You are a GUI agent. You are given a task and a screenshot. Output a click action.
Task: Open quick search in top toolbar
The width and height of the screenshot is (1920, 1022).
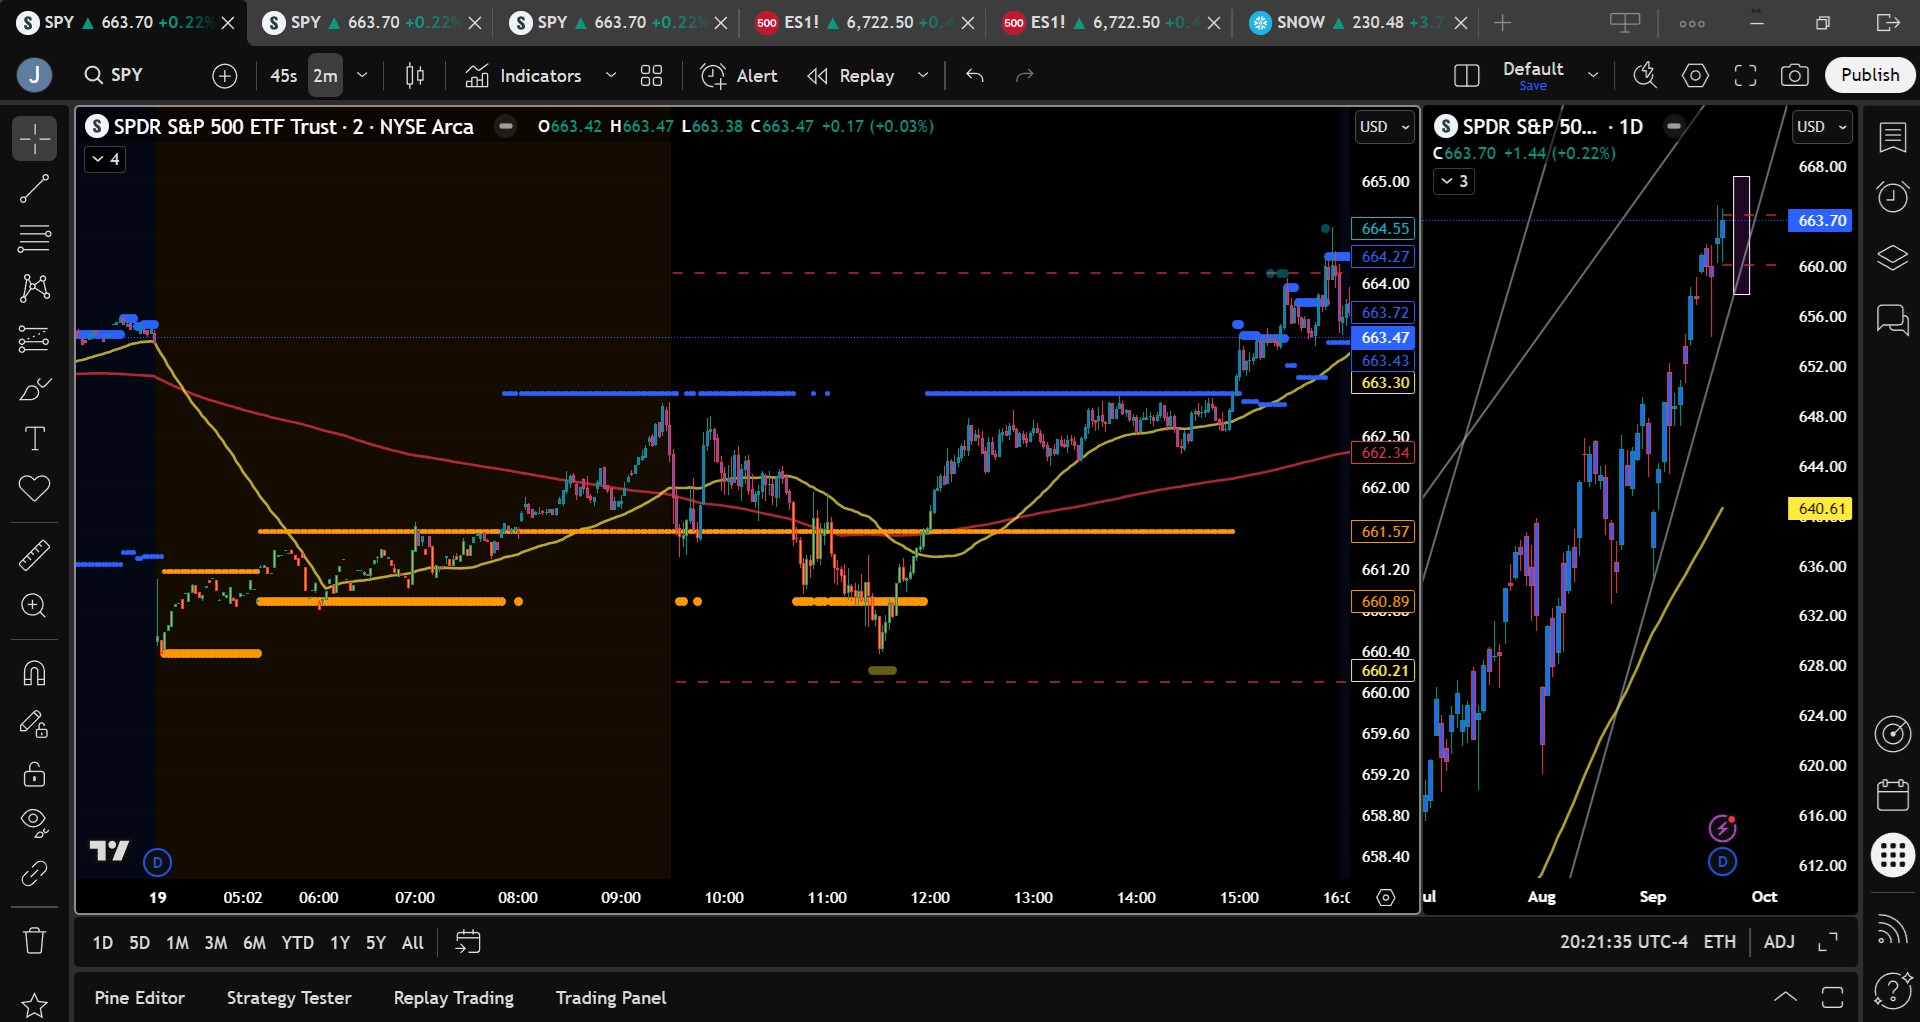click(x=1645, y=76)
